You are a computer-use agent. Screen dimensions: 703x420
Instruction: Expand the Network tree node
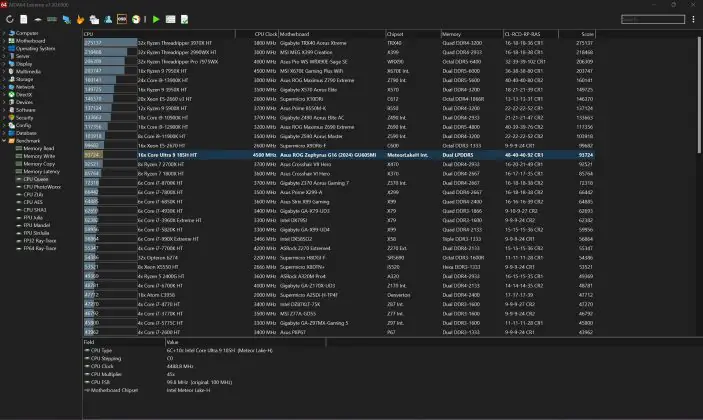(x=4, y=87)
